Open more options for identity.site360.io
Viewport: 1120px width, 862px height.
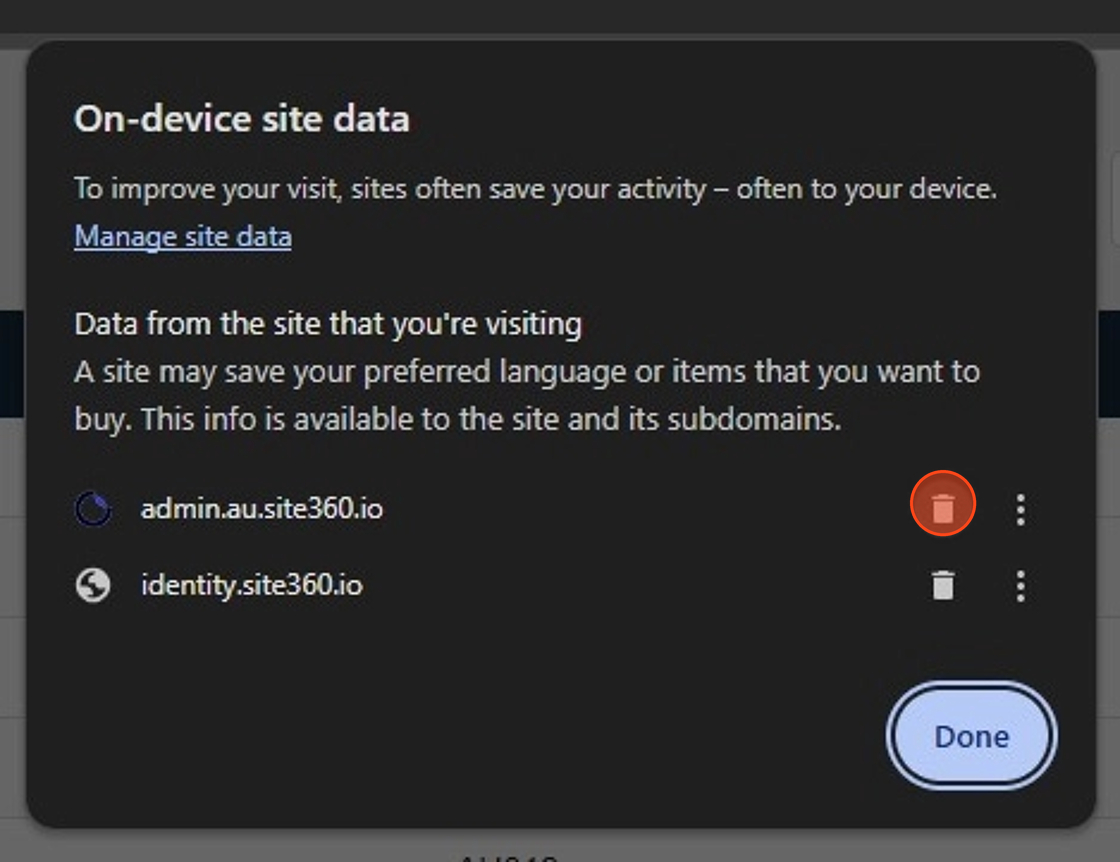(1021, 586)
